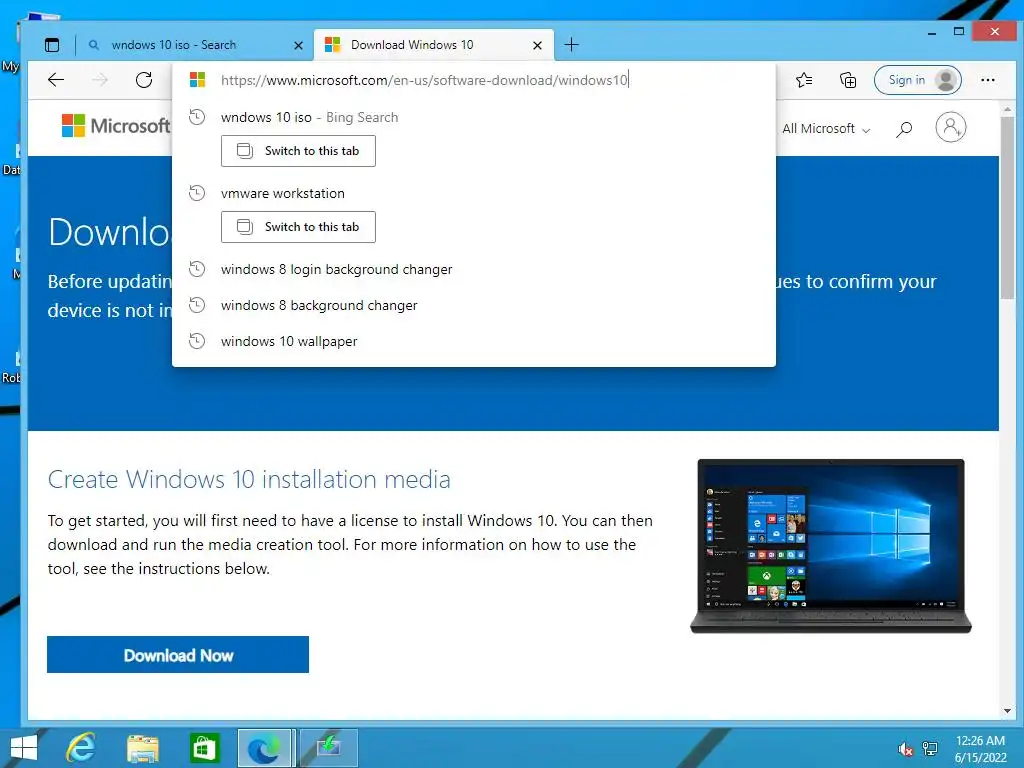Click history icon beside 'windows 8 background changer'
1024x768 pixels.
(197, 305)
